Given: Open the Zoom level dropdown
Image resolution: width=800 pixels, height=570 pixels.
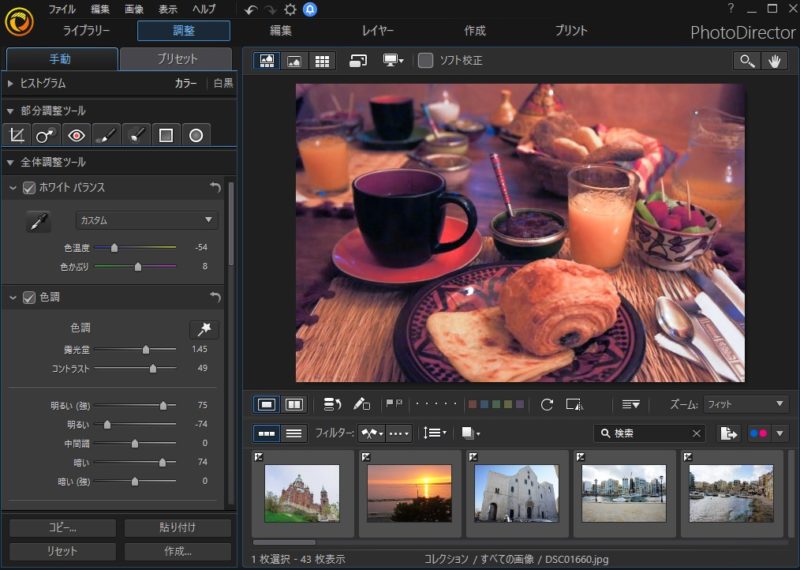Looking at the screenshot, I should [x=745, y=404].
